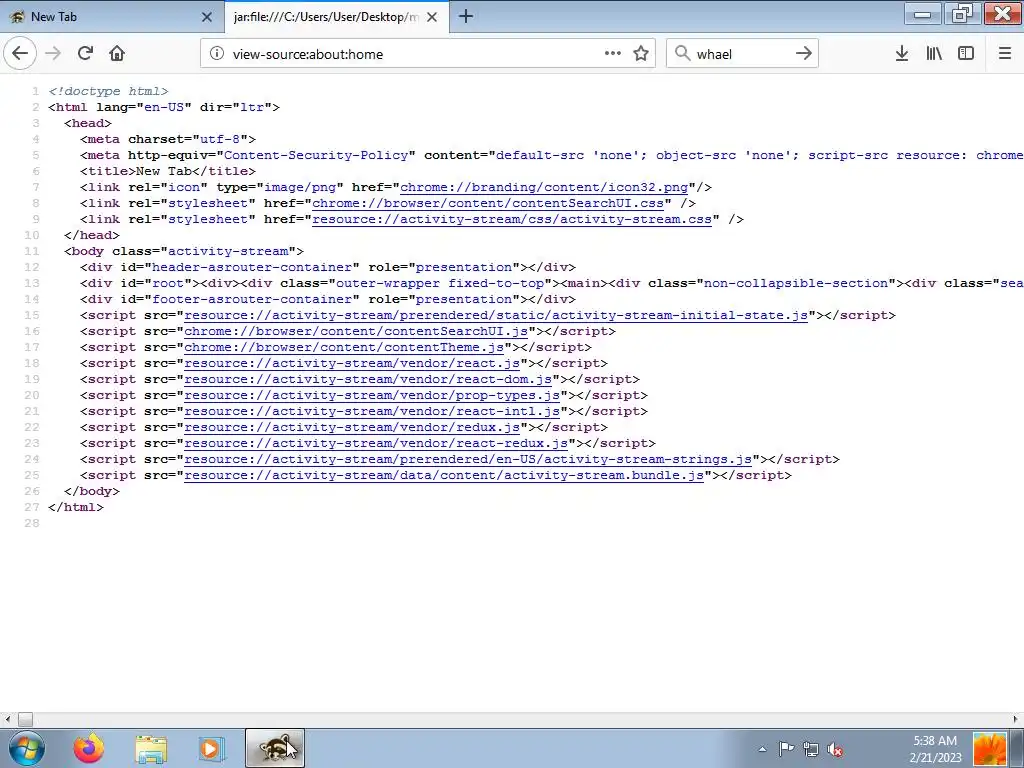1024x768 pixels.
Task: Open Windows Explorer from the taskbar
Action: click(151, 748)
